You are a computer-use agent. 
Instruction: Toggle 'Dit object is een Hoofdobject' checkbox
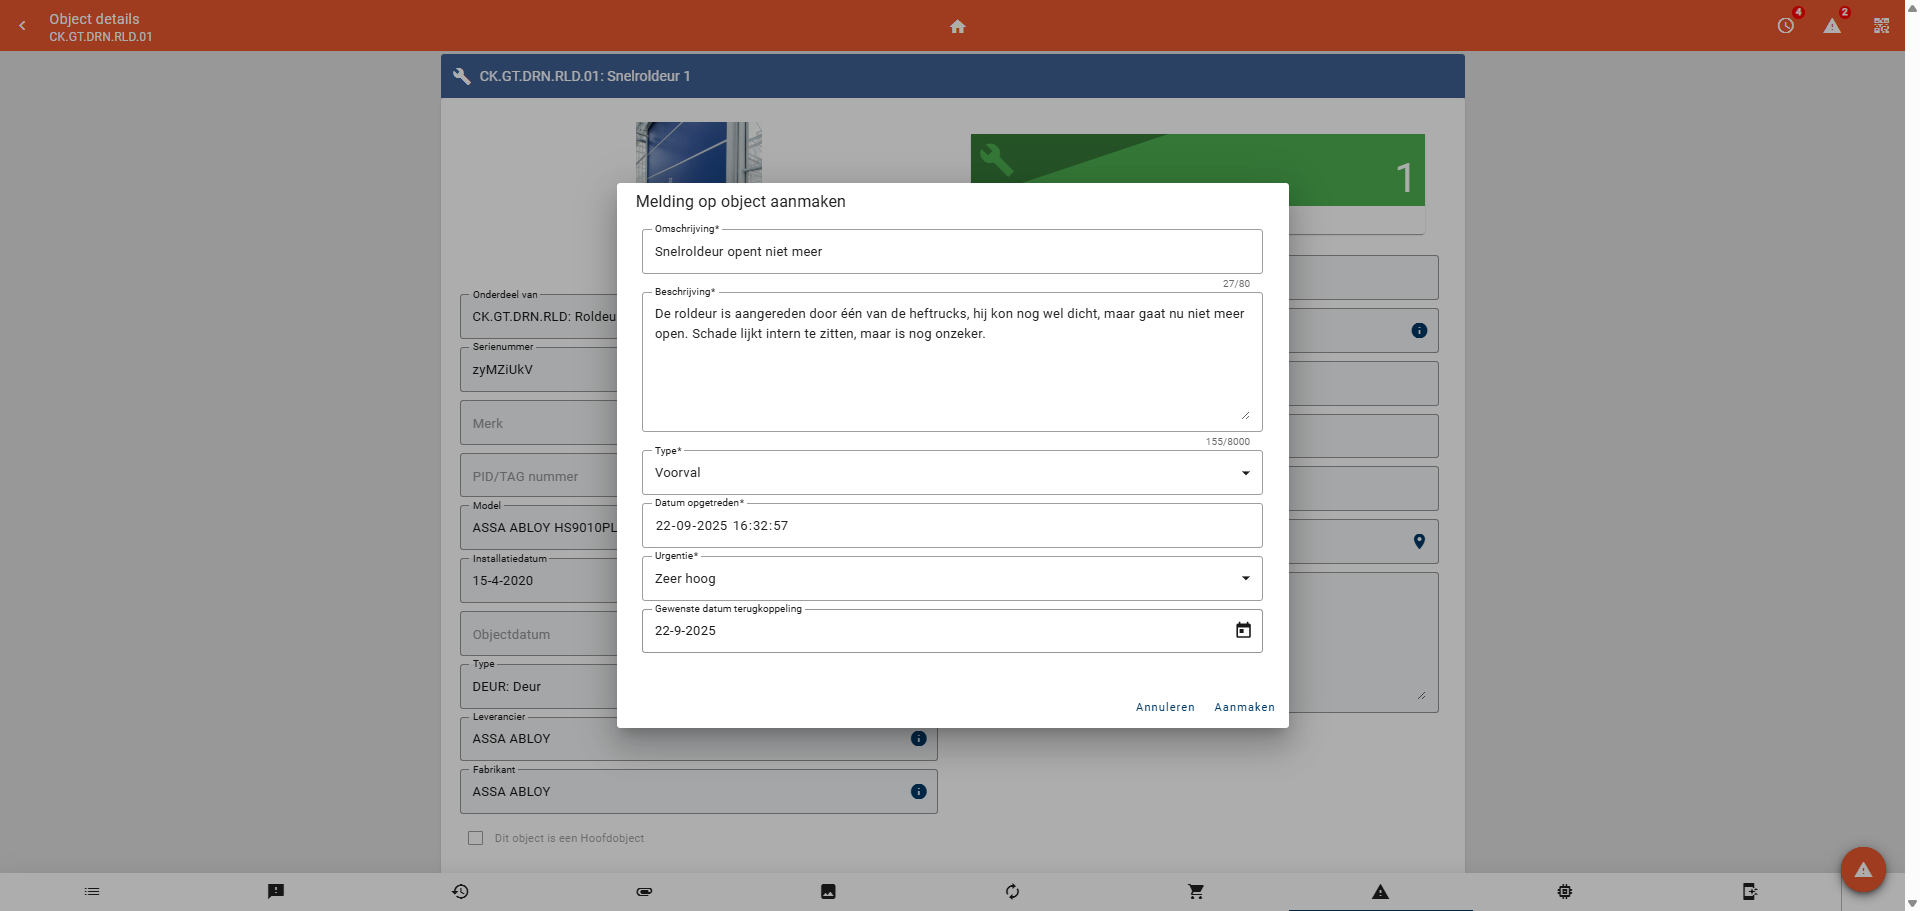476,838
